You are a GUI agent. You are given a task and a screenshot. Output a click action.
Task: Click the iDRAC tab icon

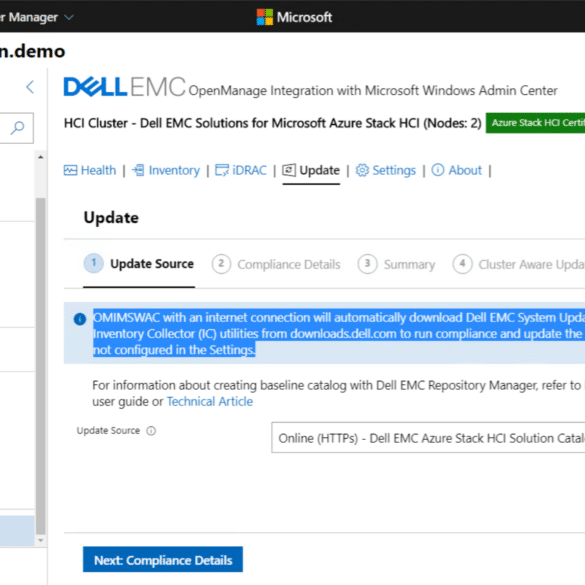click(222, 170)
